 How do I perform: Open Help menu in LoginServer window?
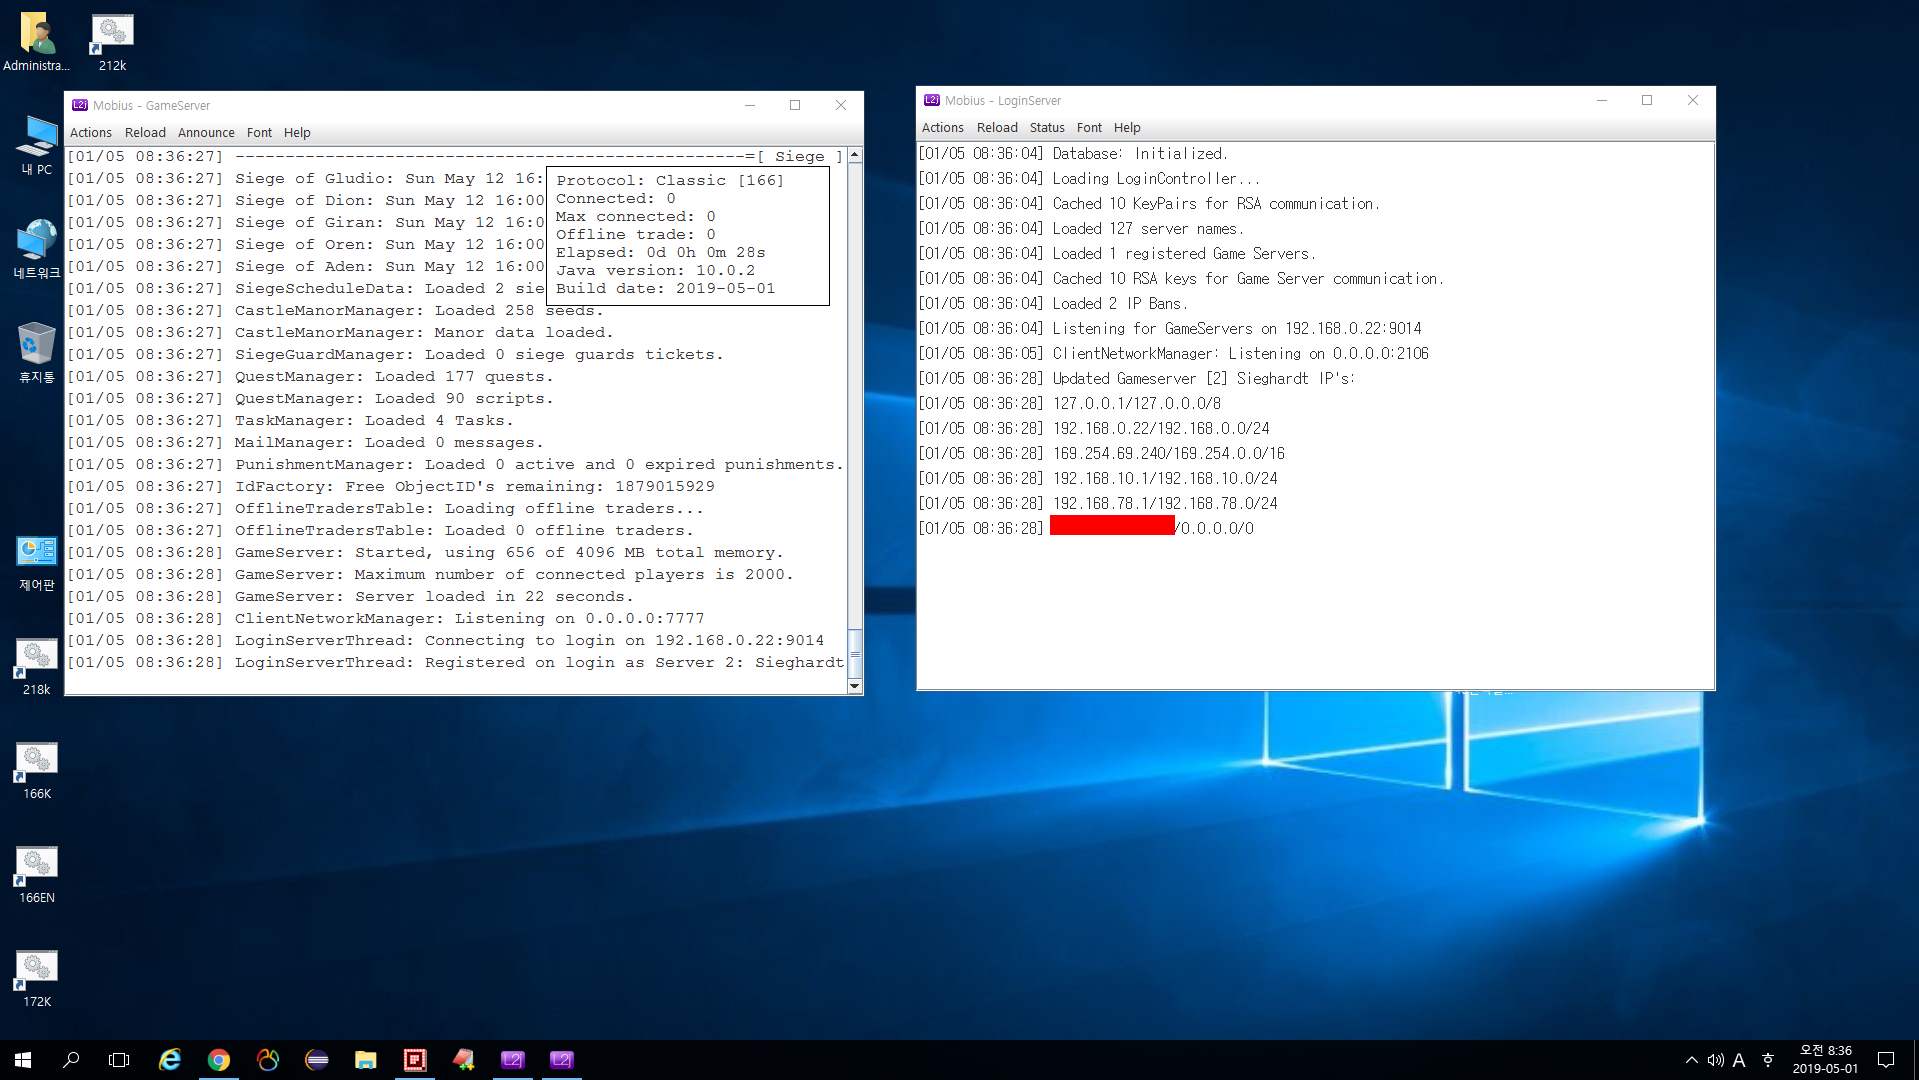tap(1127, 127)
